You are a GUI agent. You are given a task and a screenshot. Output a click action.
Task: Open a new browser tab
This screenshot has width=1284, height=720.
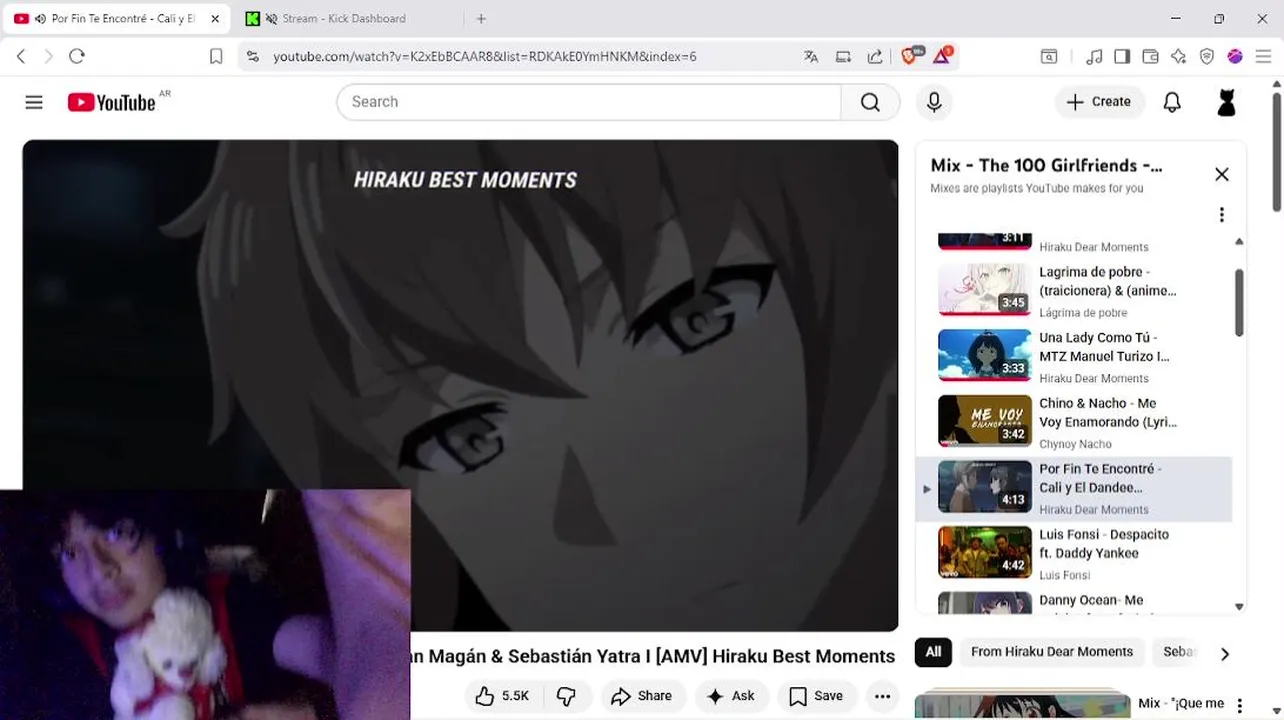481,18
